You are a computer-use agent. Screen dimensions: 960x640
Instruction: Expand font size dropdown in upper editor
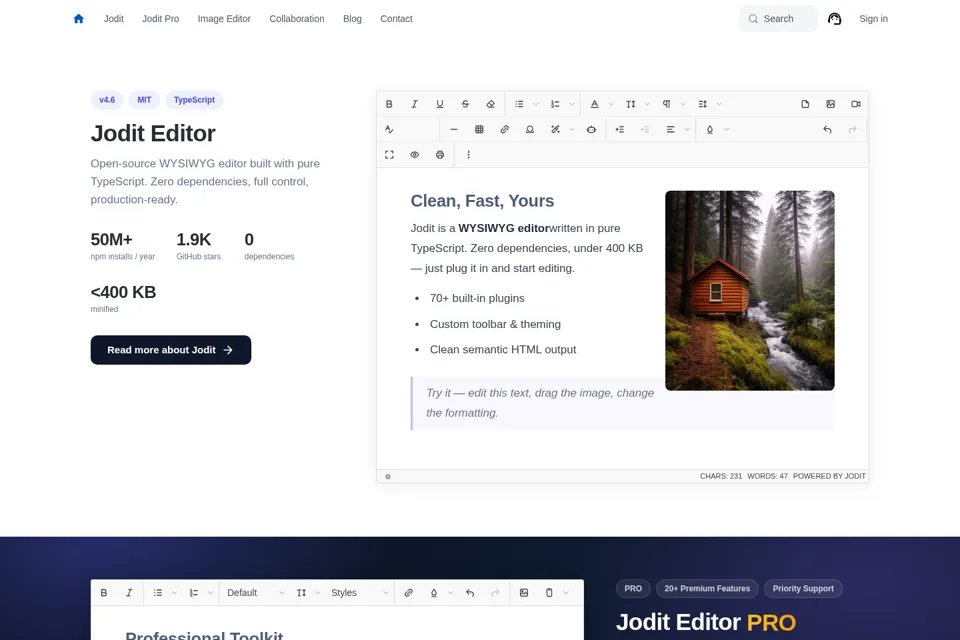[647, 104]
